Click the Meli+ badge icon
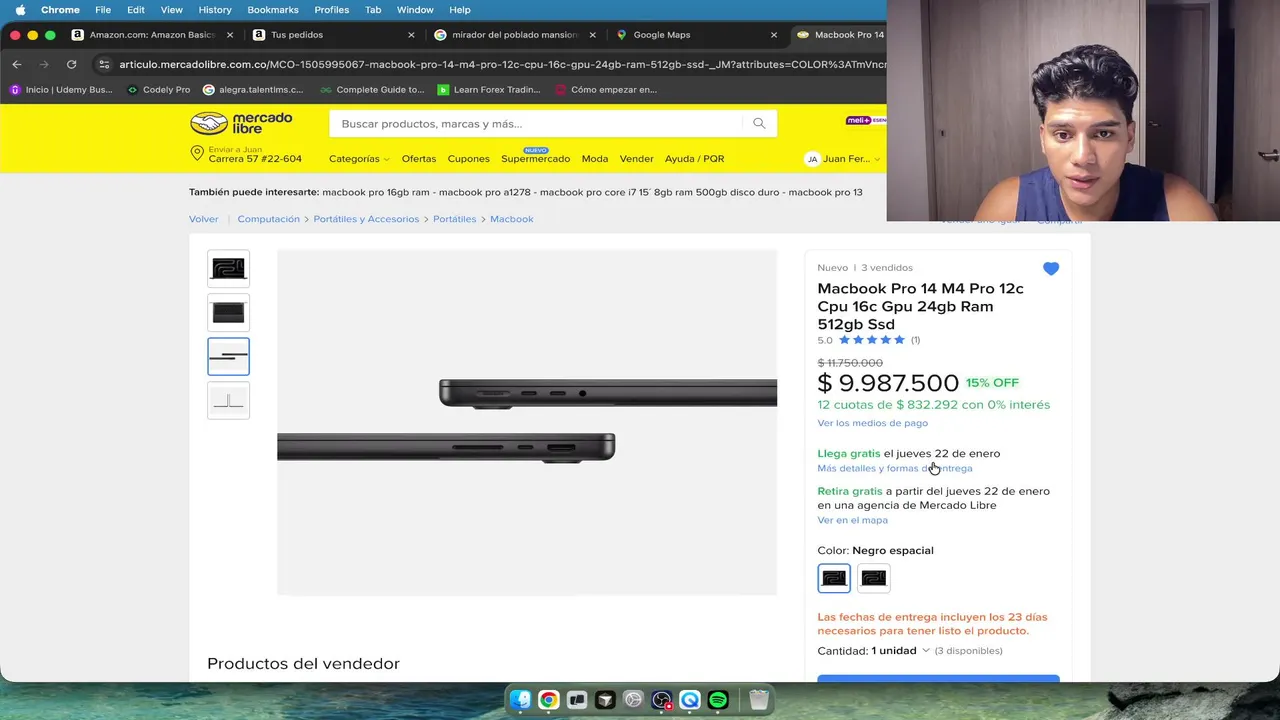Image resolution: width=1280 pixels, height=720 pixels. 866,120
